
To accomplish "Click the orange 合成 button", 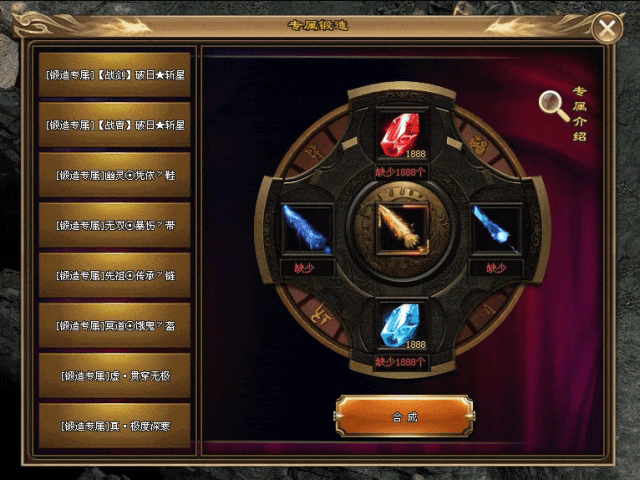I will [x=404, y=416].
